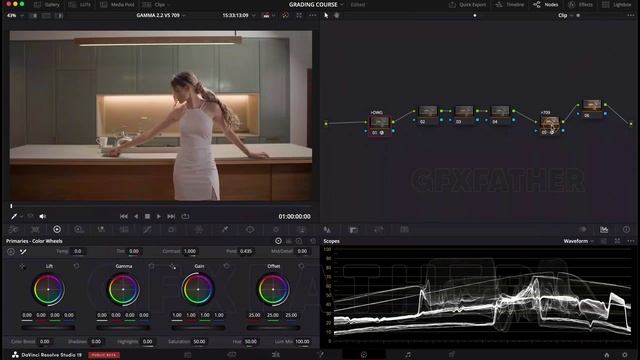Screen dimensions: 640x360
Task: Reset the Lift wheel
Action: [76, 266]
